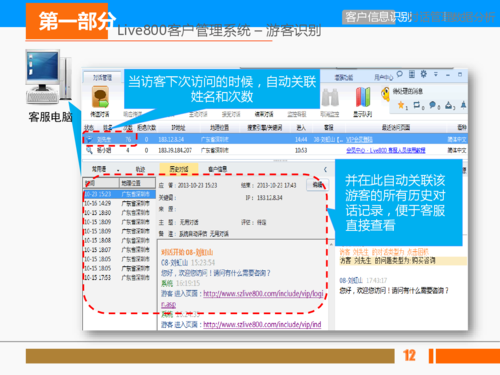Open the VIP会员登陆 page link
Image resolution: width=500 pixels, height=375 pixels.
359,139
